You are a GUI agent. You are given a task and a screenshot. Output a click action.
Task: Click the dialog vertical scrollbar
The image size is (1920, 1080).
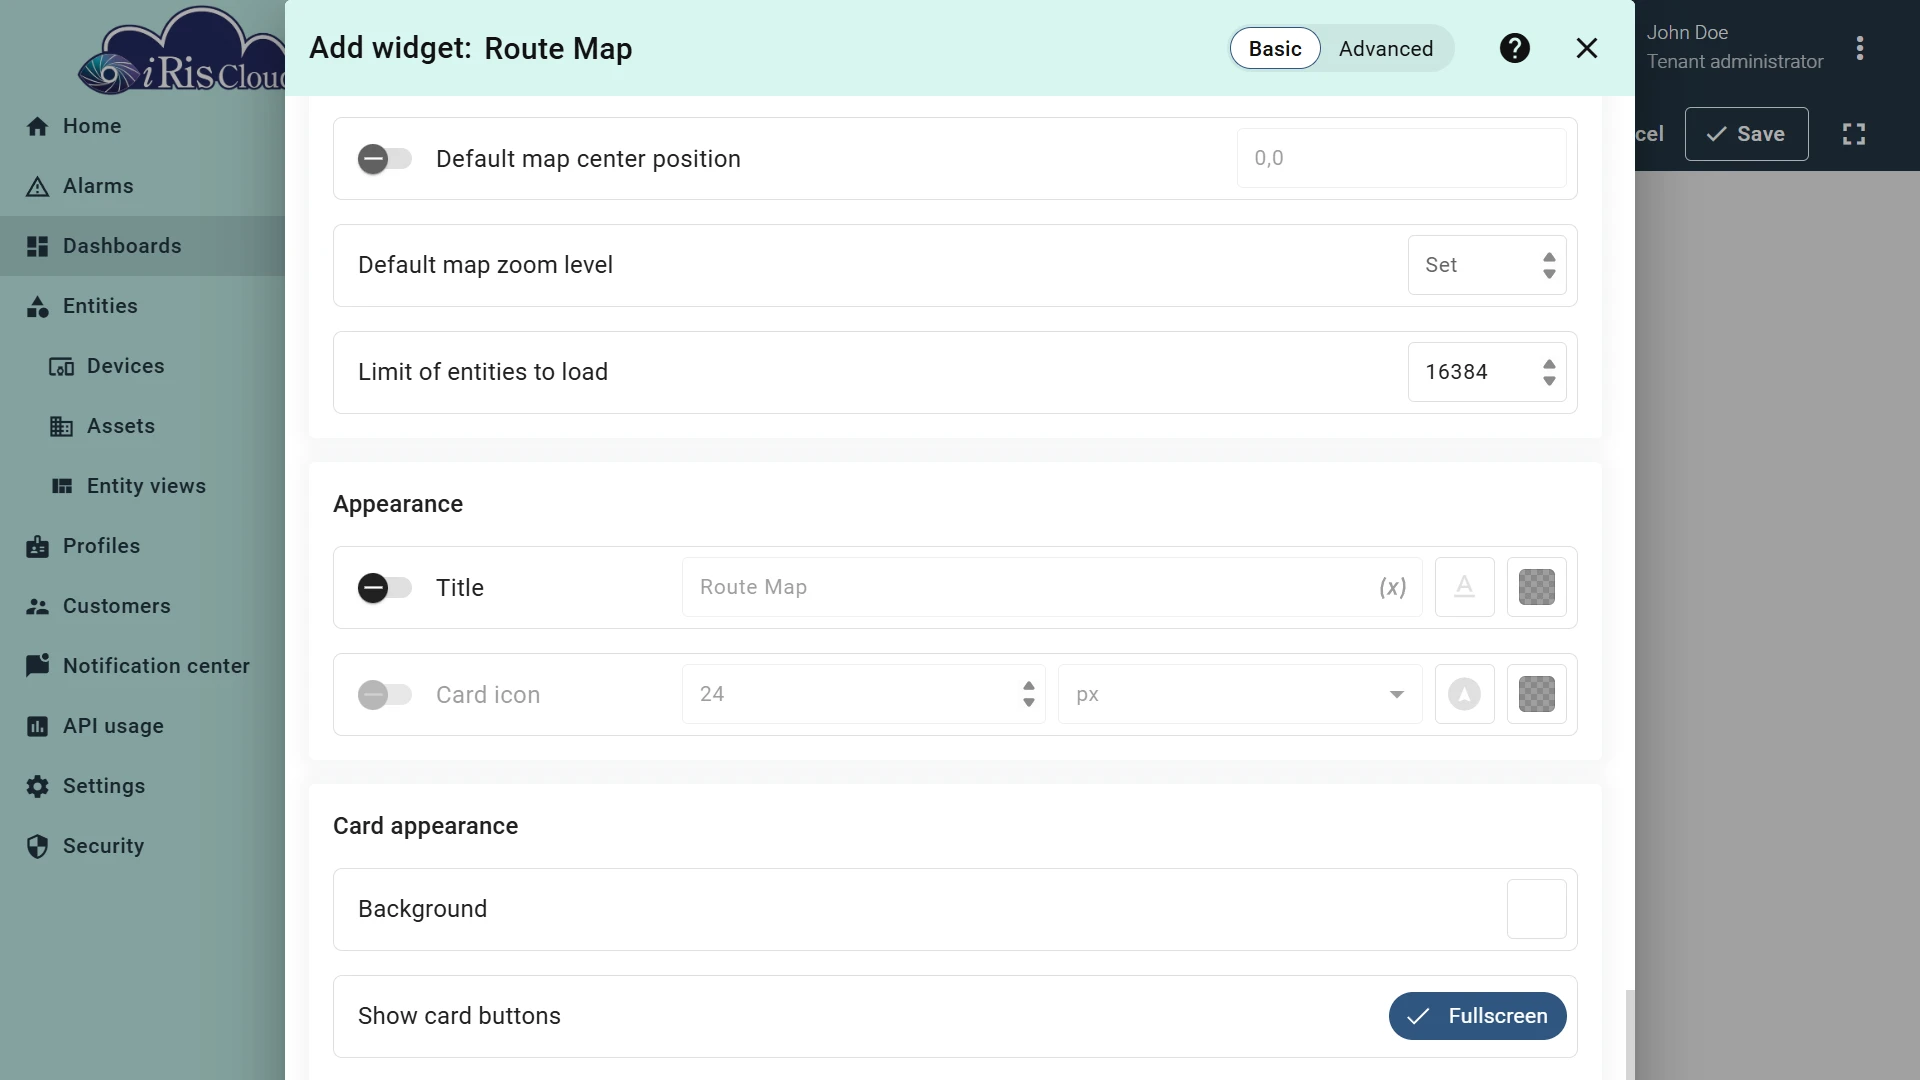pos(1630,1035)
